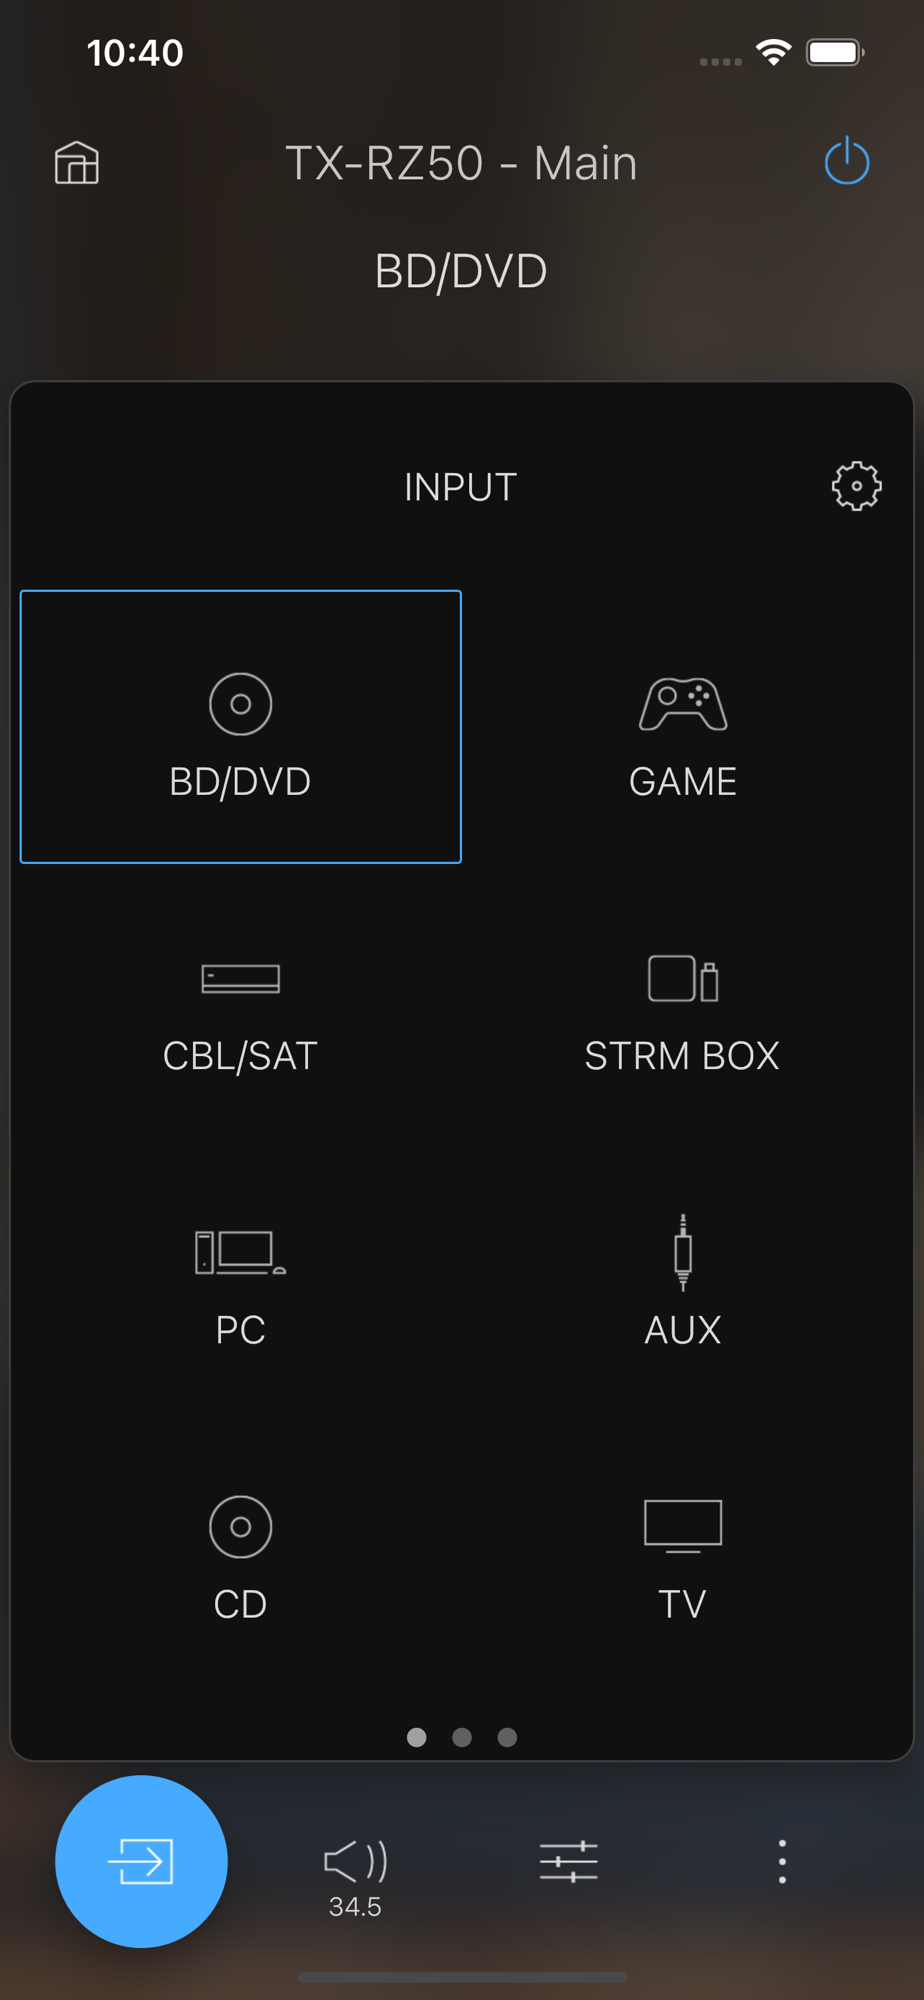Go to third input page dot
Viewport: 924px width, 2000px height.
[507, 1737]
